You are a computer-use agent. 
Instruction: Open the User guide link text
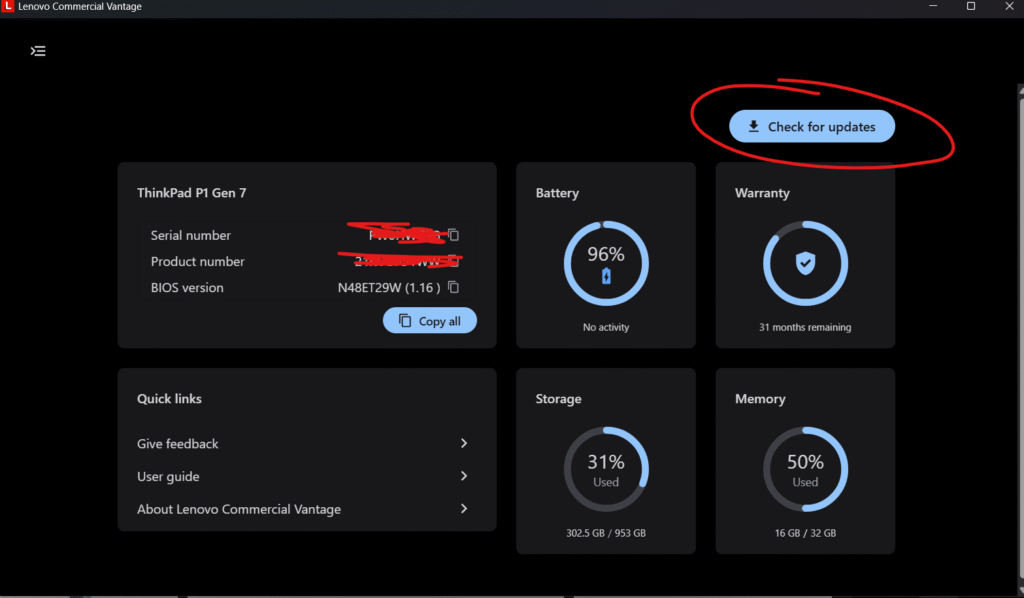point(168,477)
